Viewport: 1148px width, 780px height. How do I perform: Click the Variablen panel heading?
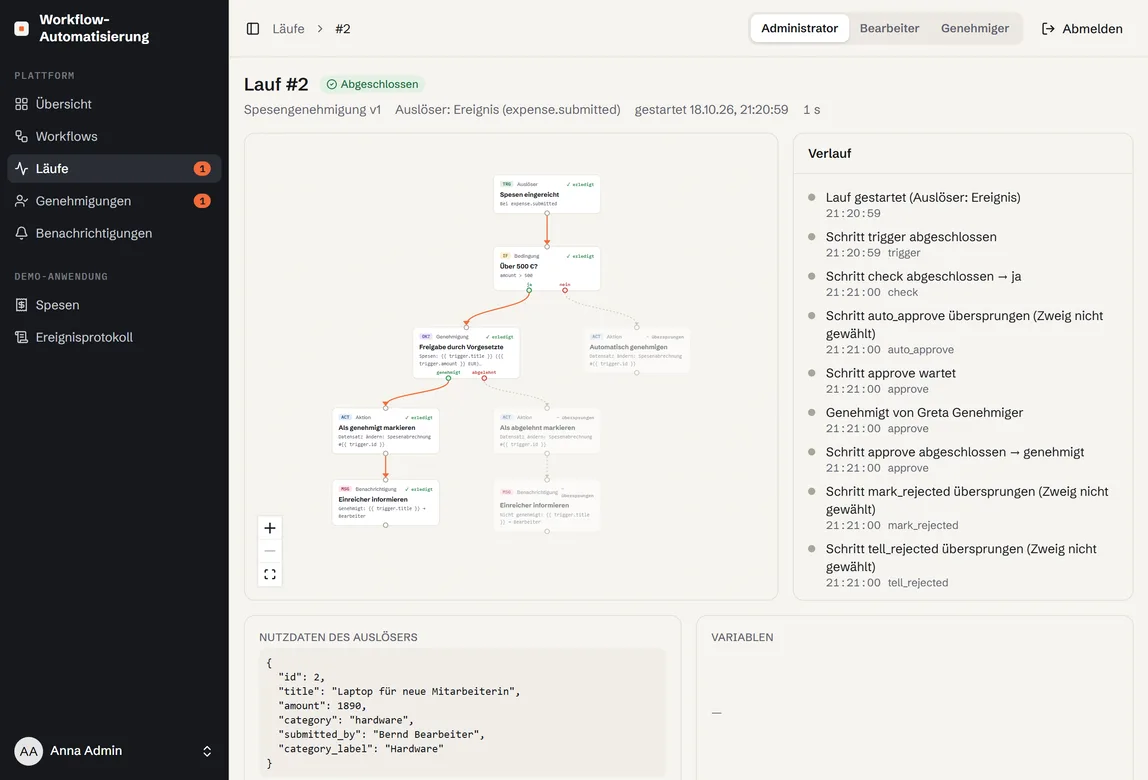click(742, 637)
